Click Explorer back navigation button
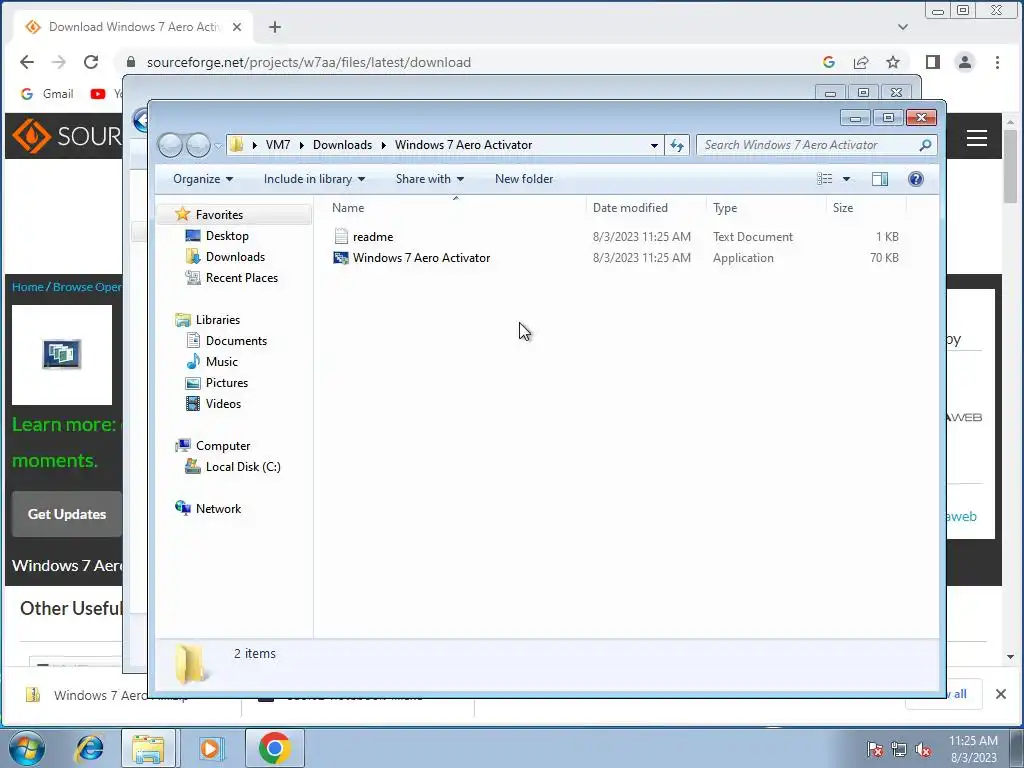The width and height of the screenshot is (1024, 768). click(x=170, y=145)
